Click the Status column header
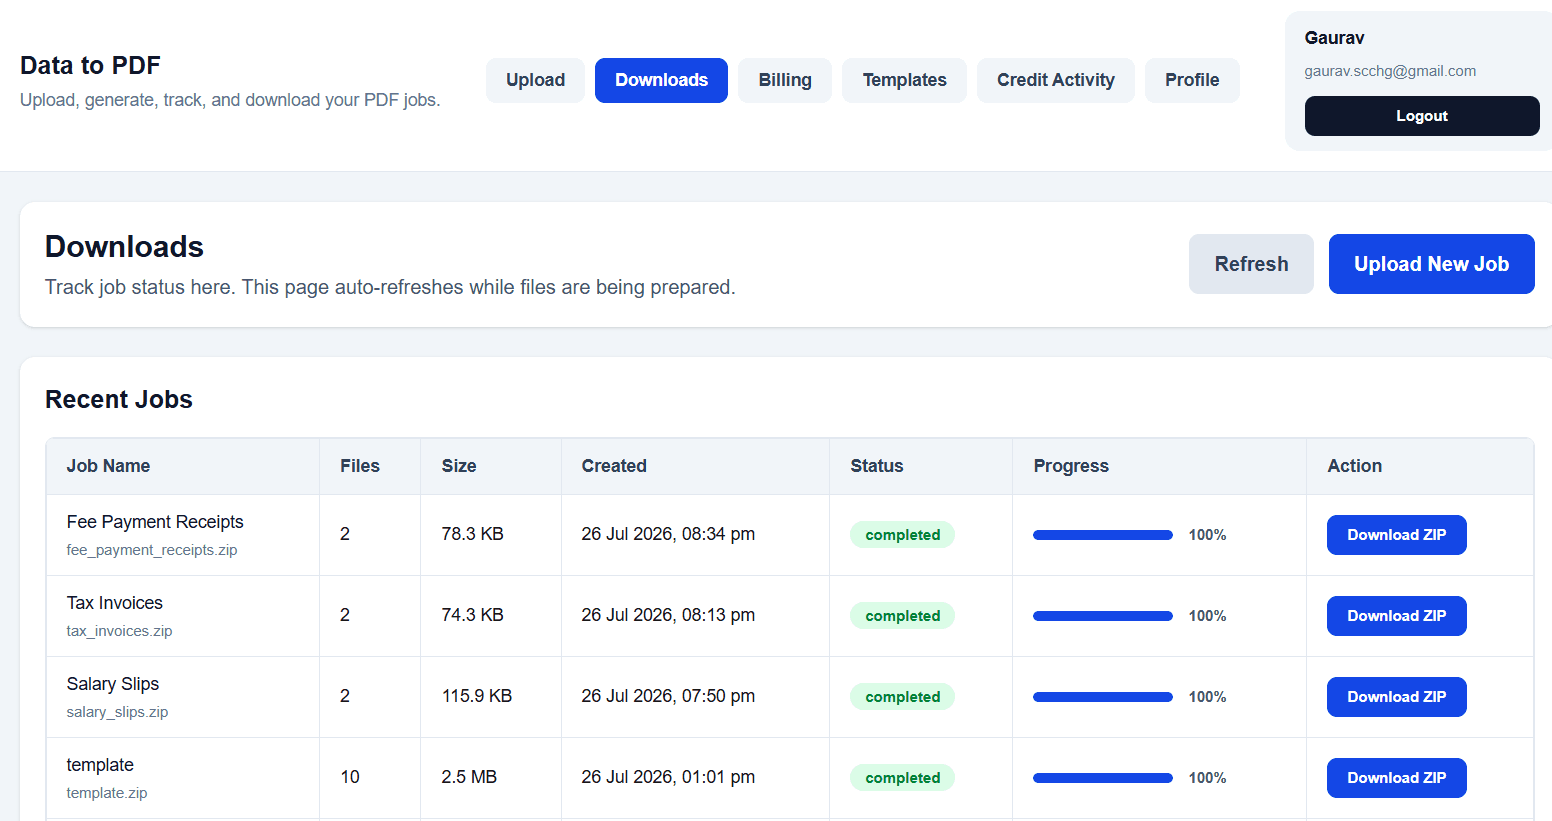The height and width of the screenshot is (821, 1552). pyautogui.click(x=877, y=466)
